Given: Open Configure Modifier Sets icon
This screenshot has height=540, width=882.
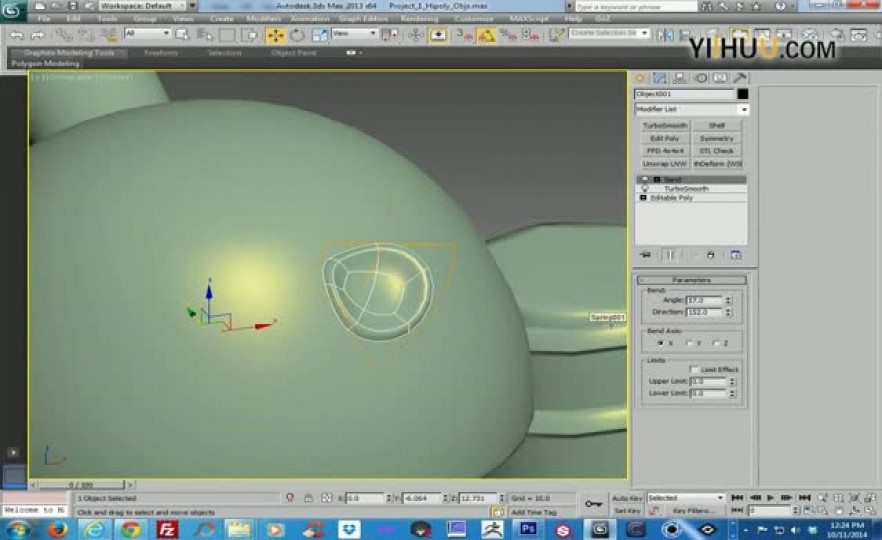Looking at the screenshot, I should point(735,255).
